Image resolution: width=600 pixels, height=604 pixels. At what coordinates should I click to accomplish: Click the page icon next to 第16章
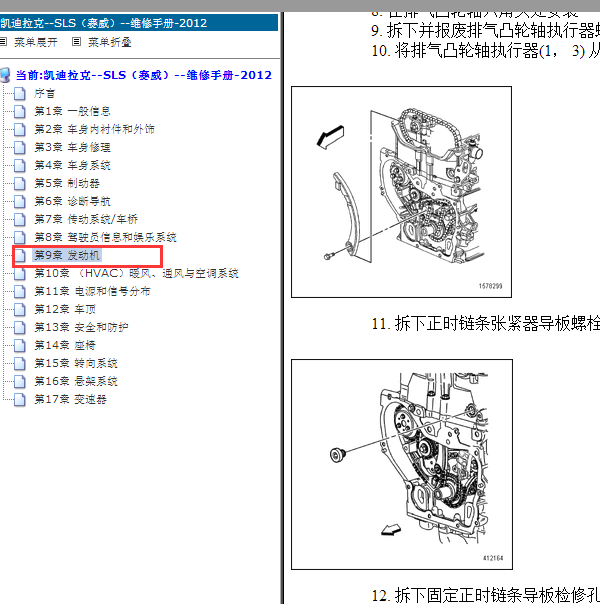[20, 381]
